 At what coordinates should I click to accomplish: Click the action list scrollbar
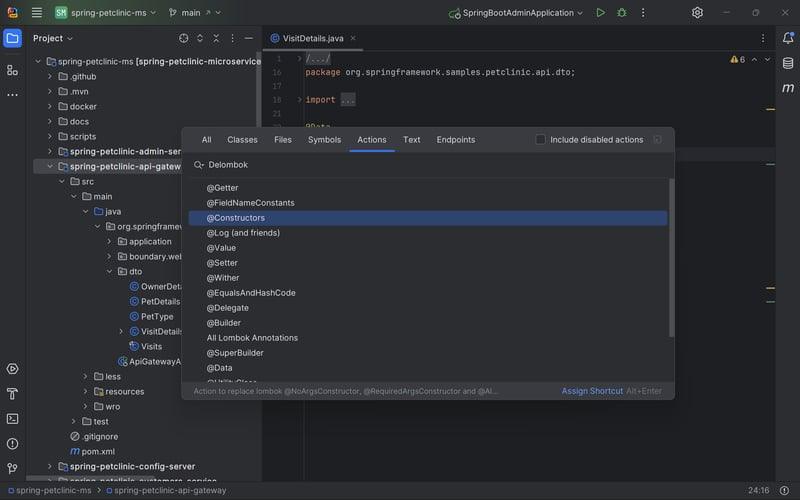(671, 258)
